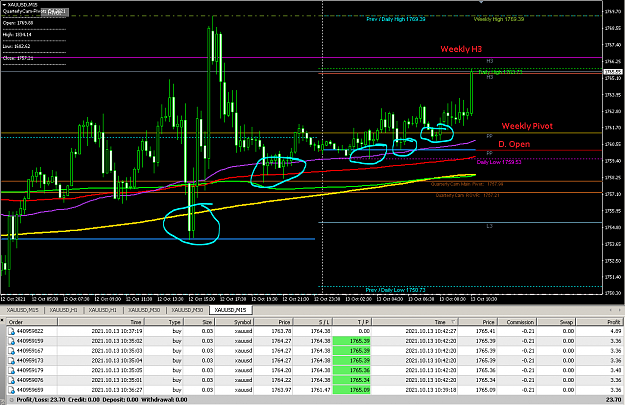Close the terminal panel with its x button

pyautogui.click(x=2, y=319)
